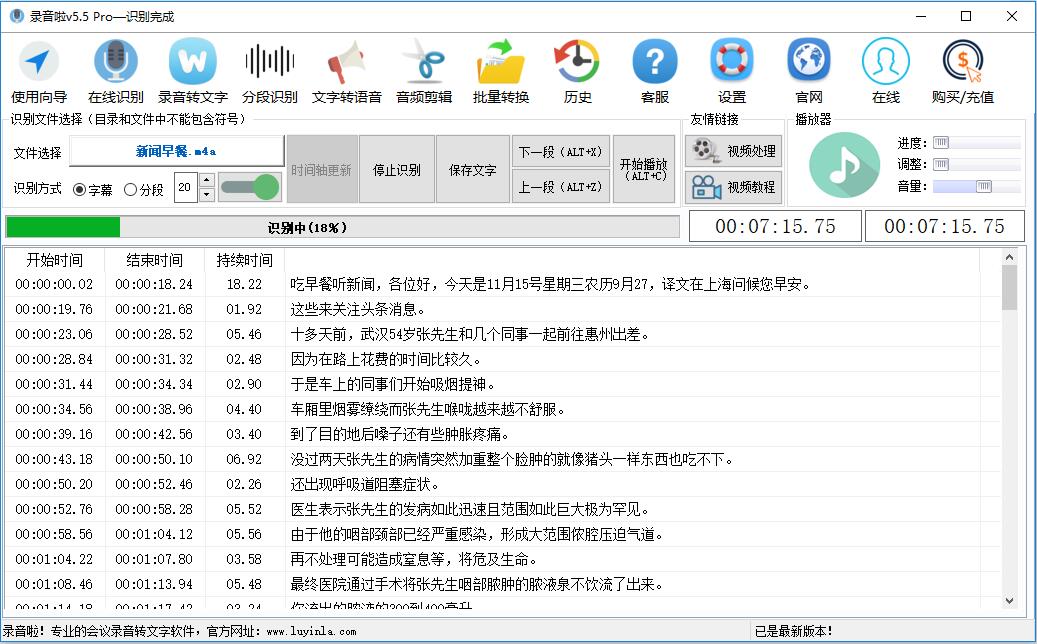Open 历史 history icon
The image size is (1037, 644).
[x=577, y=71]
